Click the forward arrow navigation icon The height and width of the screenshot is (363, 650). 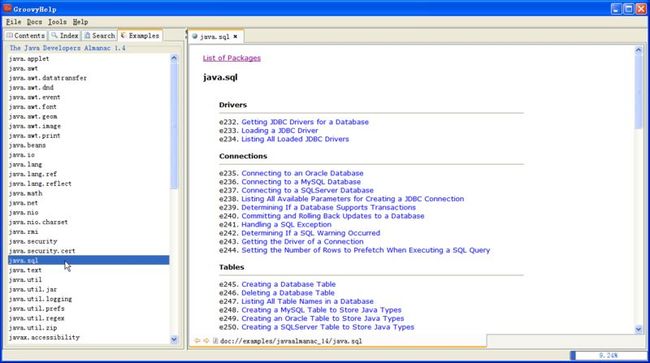(206, 341)
